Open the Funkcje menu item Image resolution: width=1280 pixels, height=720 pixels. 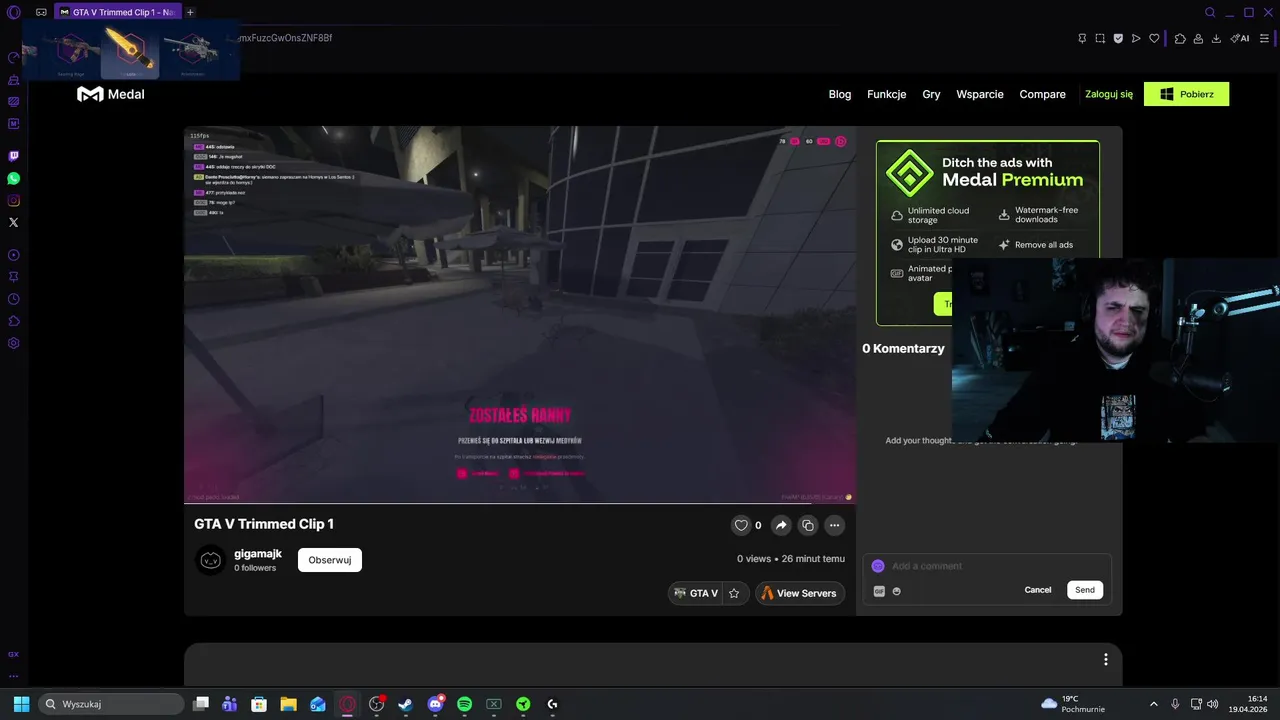(887, 94)
